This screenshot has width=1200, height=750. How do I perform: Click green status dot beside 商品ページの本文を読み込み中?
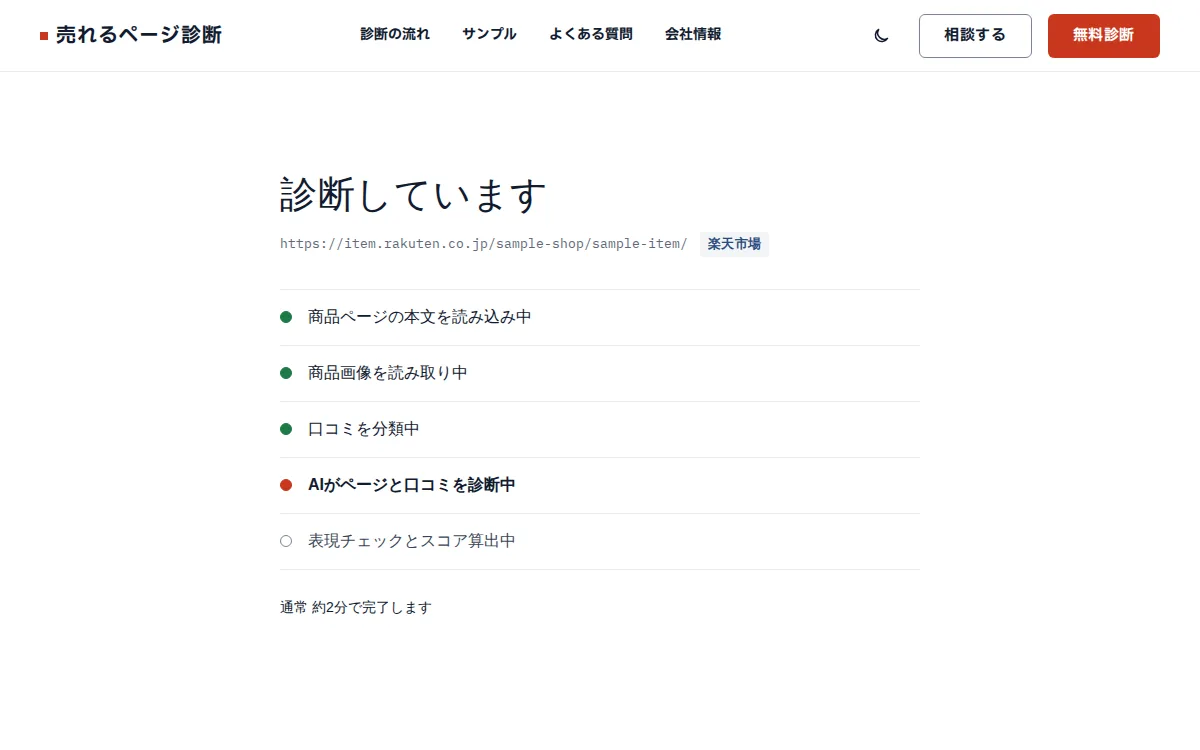pyautogui.click(x=286, y=317)
